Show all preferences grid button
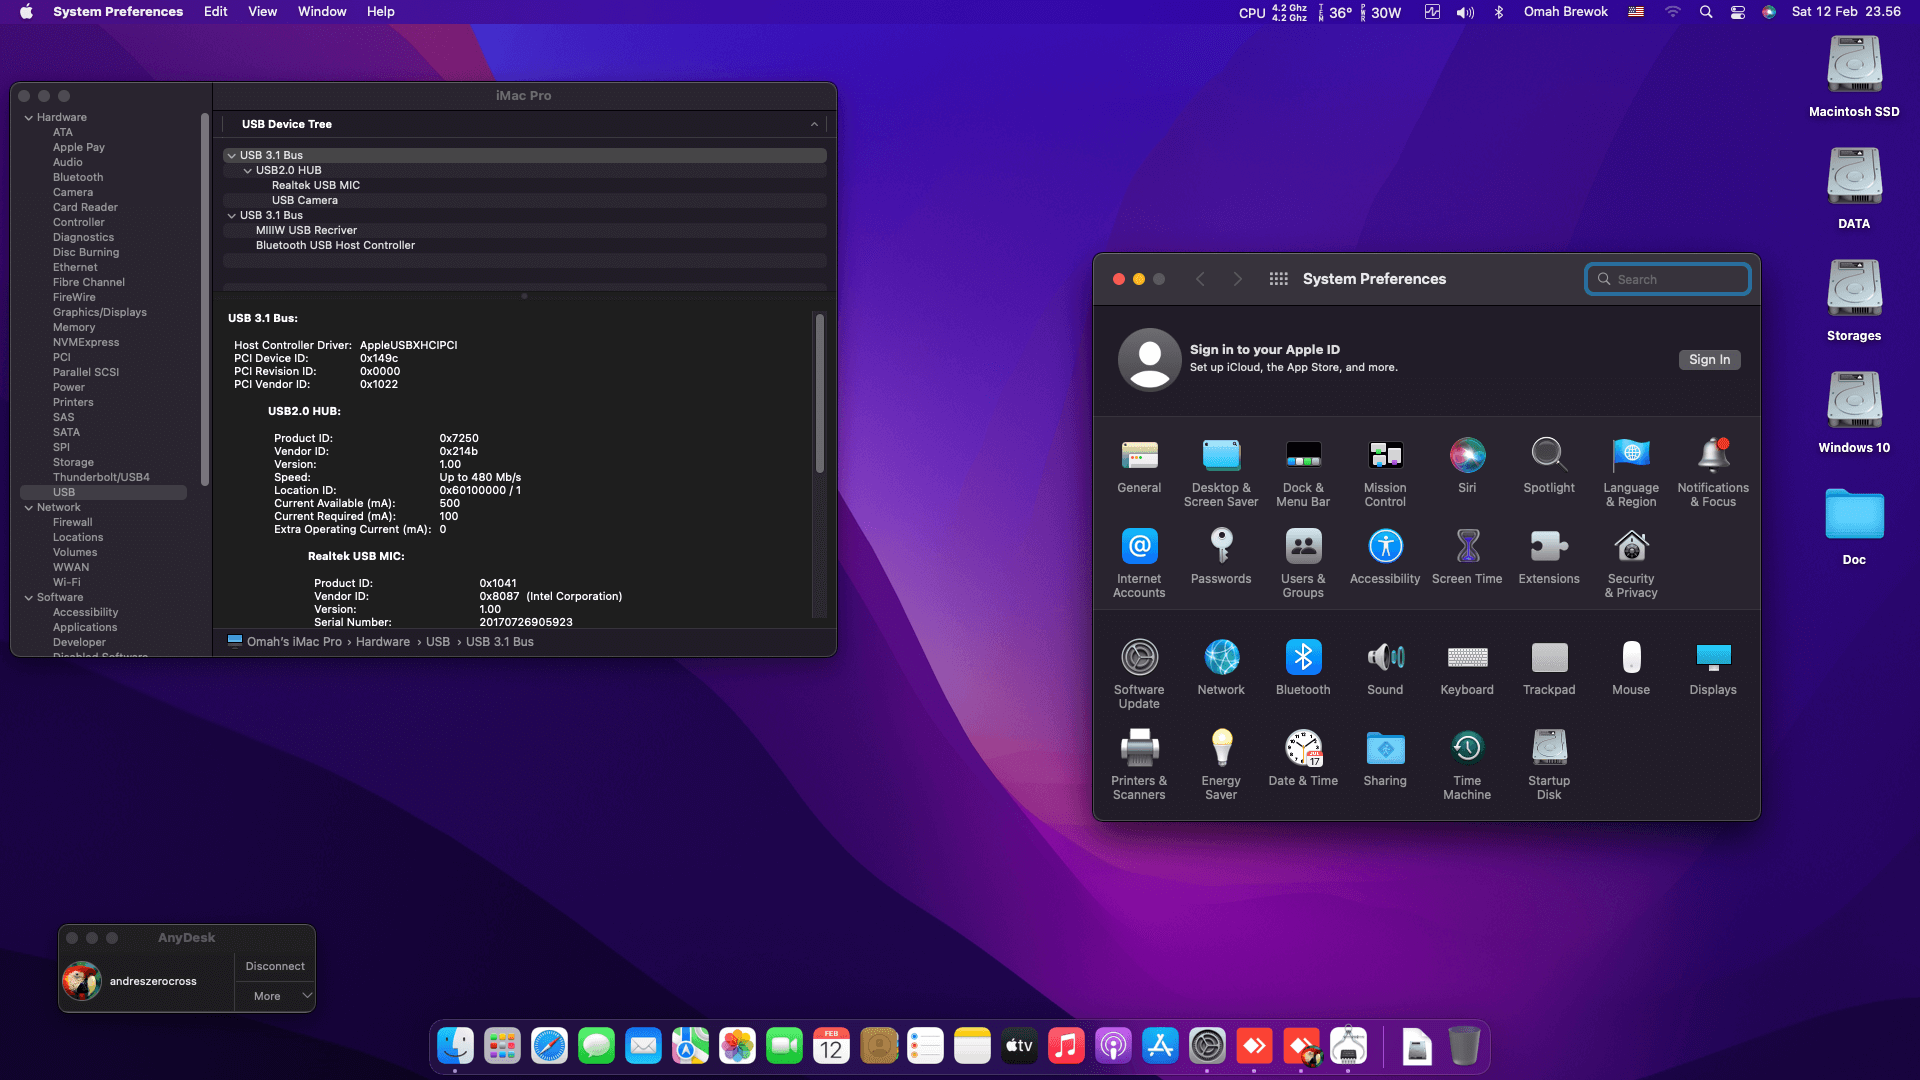Screen dimensions: 1920x1080 1278,279
